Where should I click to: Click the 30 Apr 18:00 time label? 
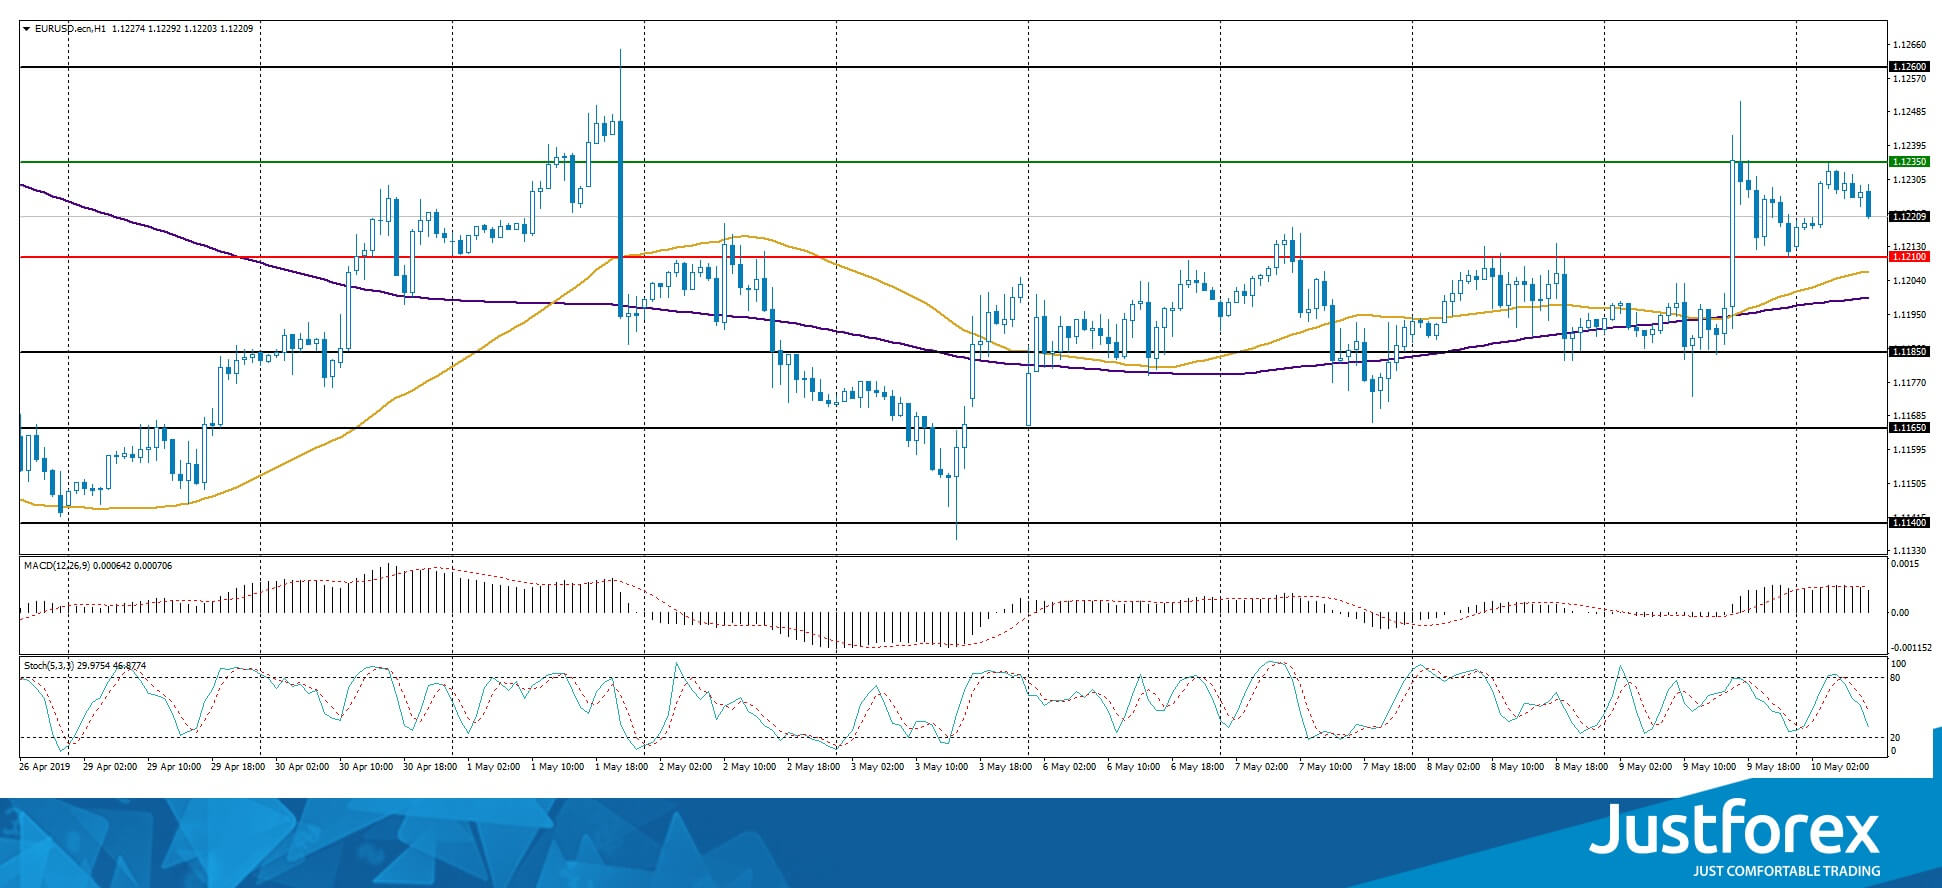(430, 767)
